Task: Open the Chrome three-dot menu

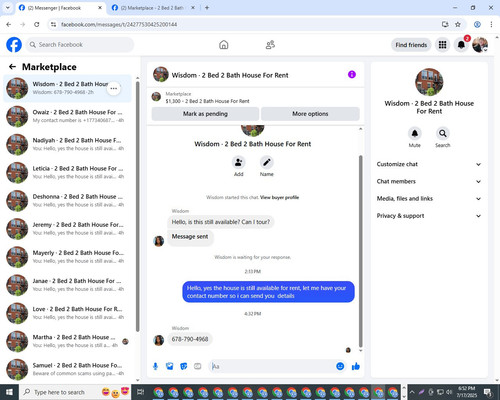Action: [x=491, y=24]
